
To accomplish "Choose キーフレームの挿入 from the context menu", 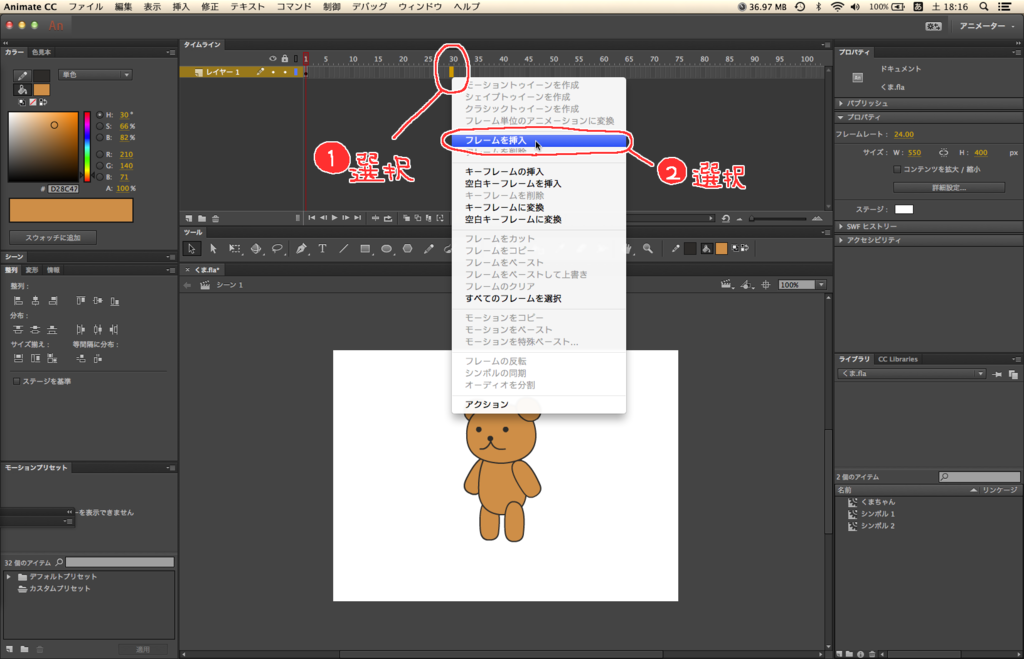I will [538, 172].
